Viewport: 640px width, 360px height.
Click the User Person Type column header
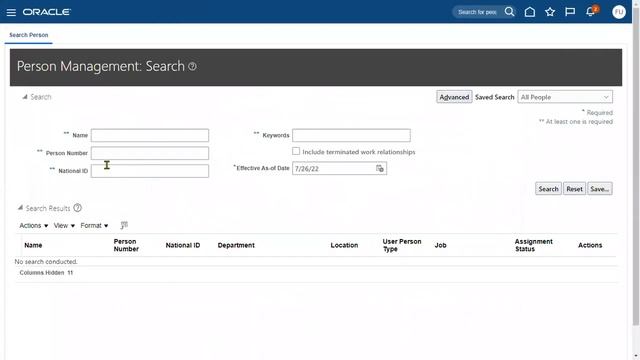[x=402, y=245]
